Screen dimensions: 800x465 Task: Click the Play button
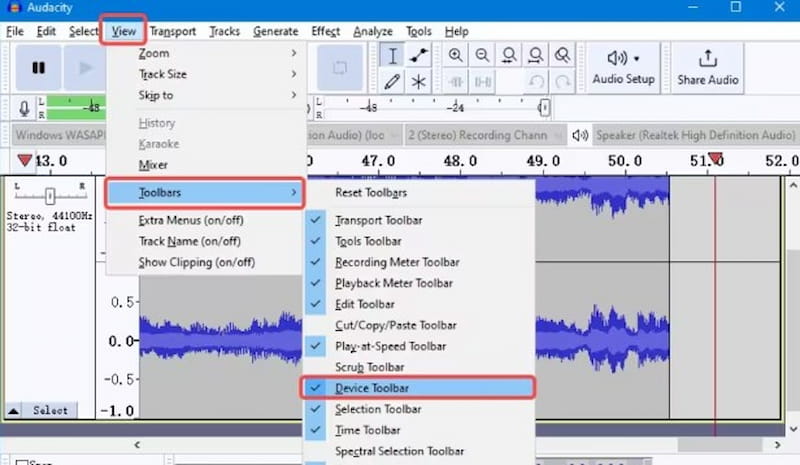click(85, 67)
